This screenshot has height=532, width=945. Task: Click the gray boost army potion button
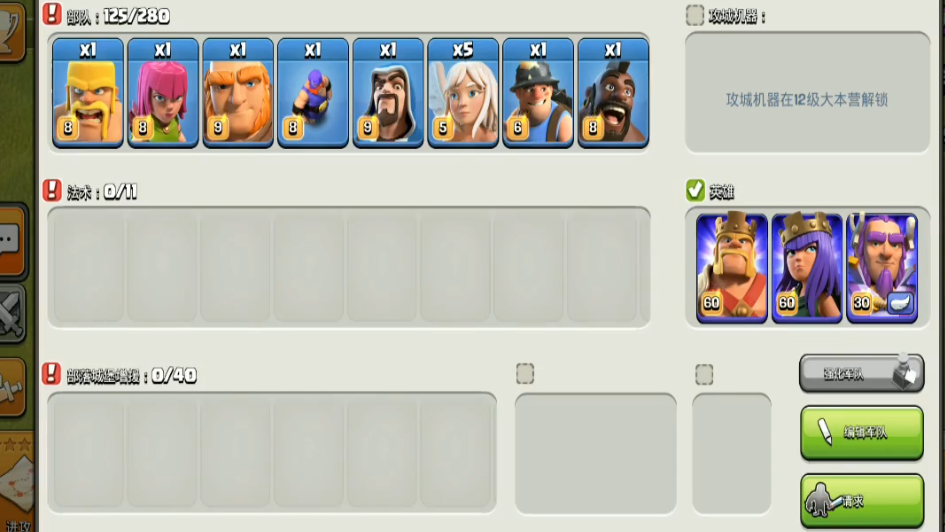point(862,374)
